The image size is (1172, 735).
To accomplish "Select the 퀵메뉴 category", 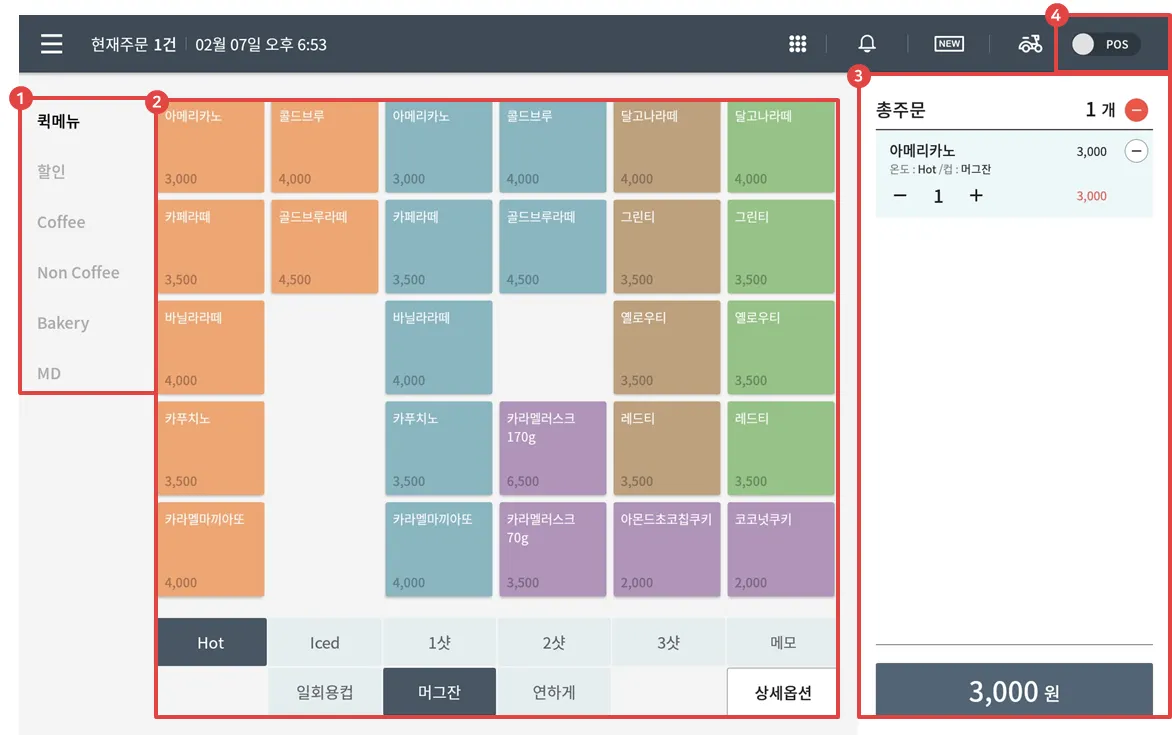I will tap(58, 121).
